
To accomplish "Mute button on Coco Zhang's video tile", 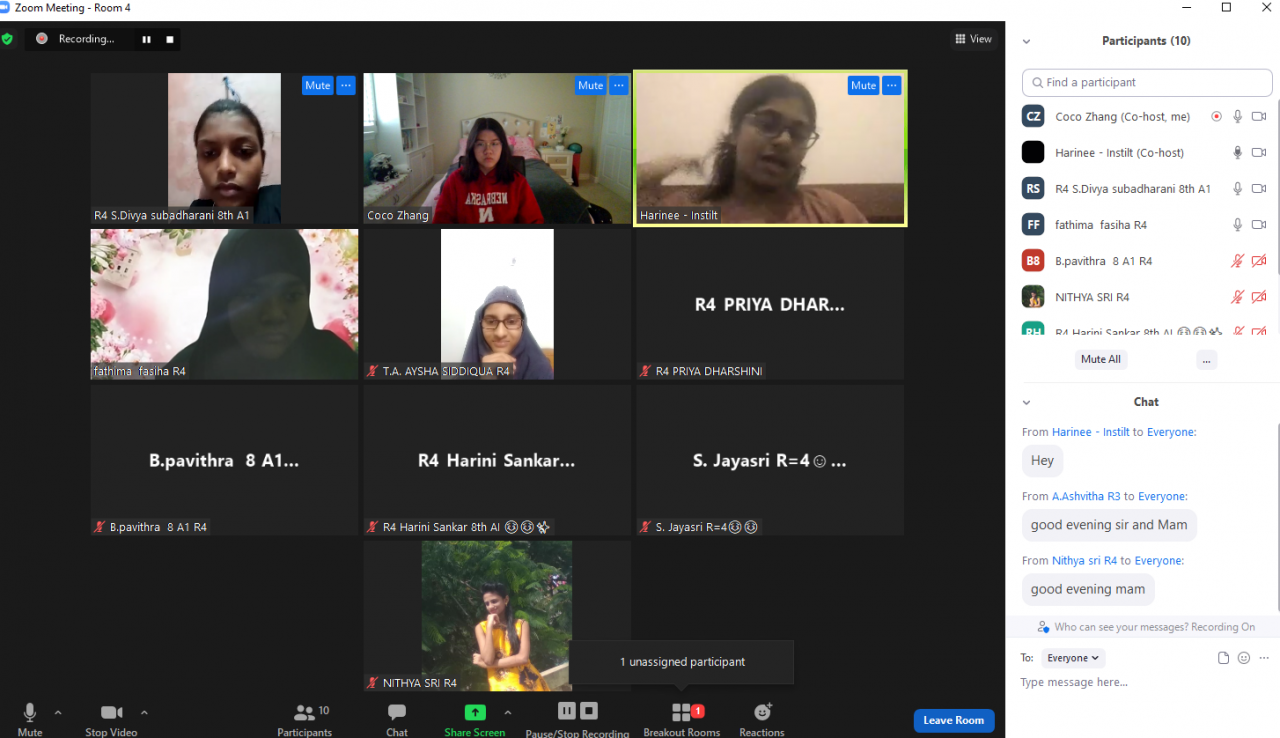I will click(x=591, y=86).
